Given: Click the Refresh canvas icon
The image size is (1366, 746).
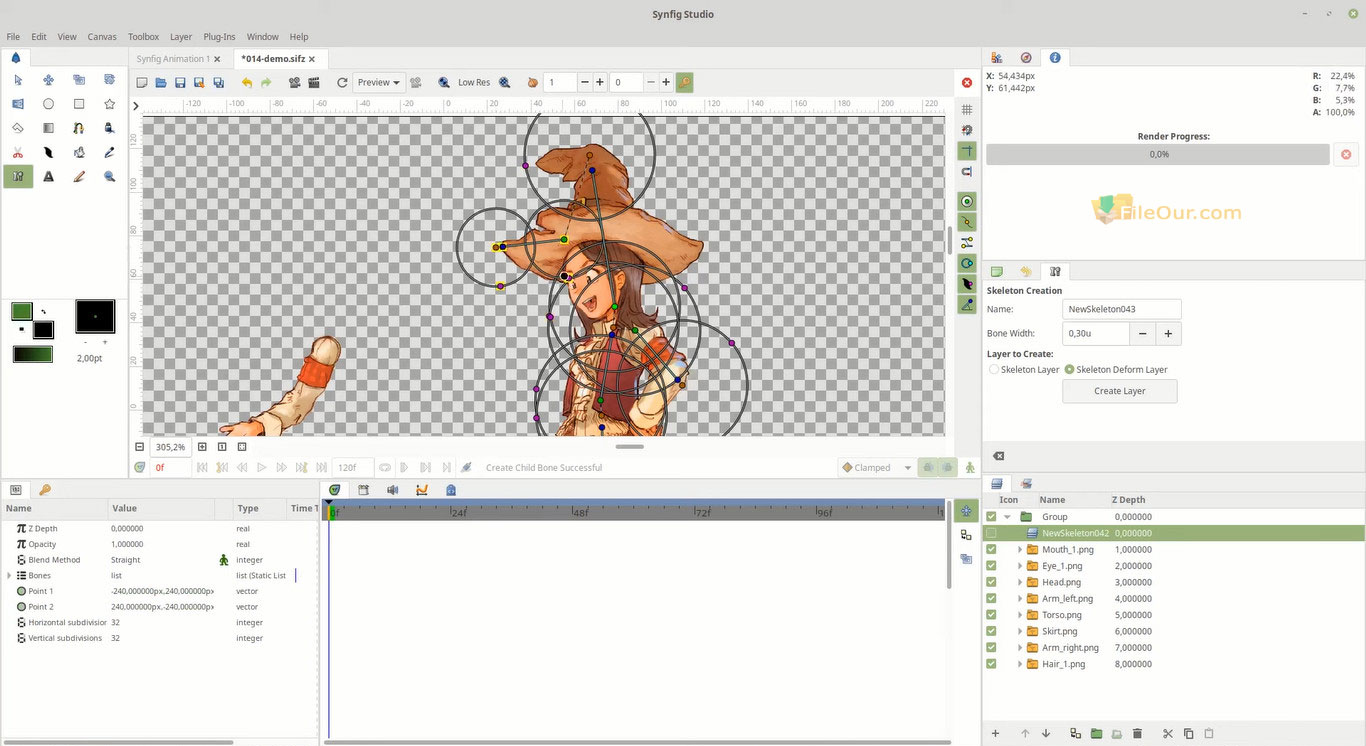Looking at the screenshot, I should [x=342, y=83].
